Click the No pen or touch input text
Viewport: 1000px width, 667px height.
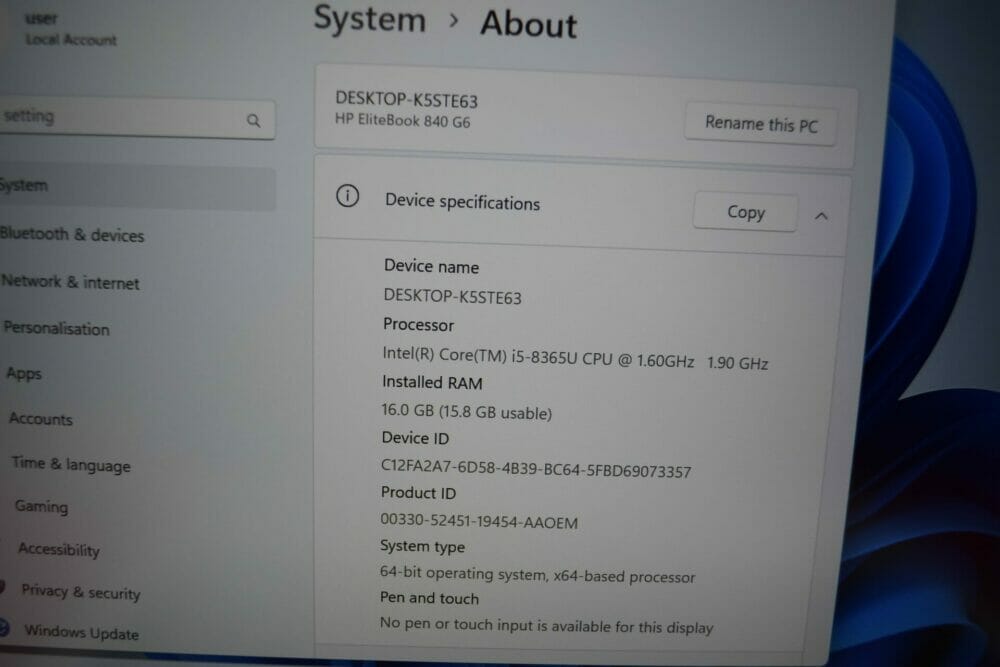tap(546, 625)
